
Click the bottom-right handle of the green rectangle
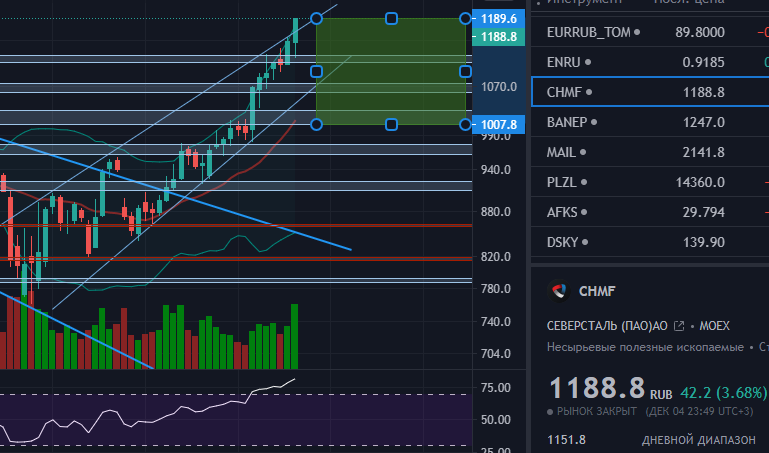[465, 125]
